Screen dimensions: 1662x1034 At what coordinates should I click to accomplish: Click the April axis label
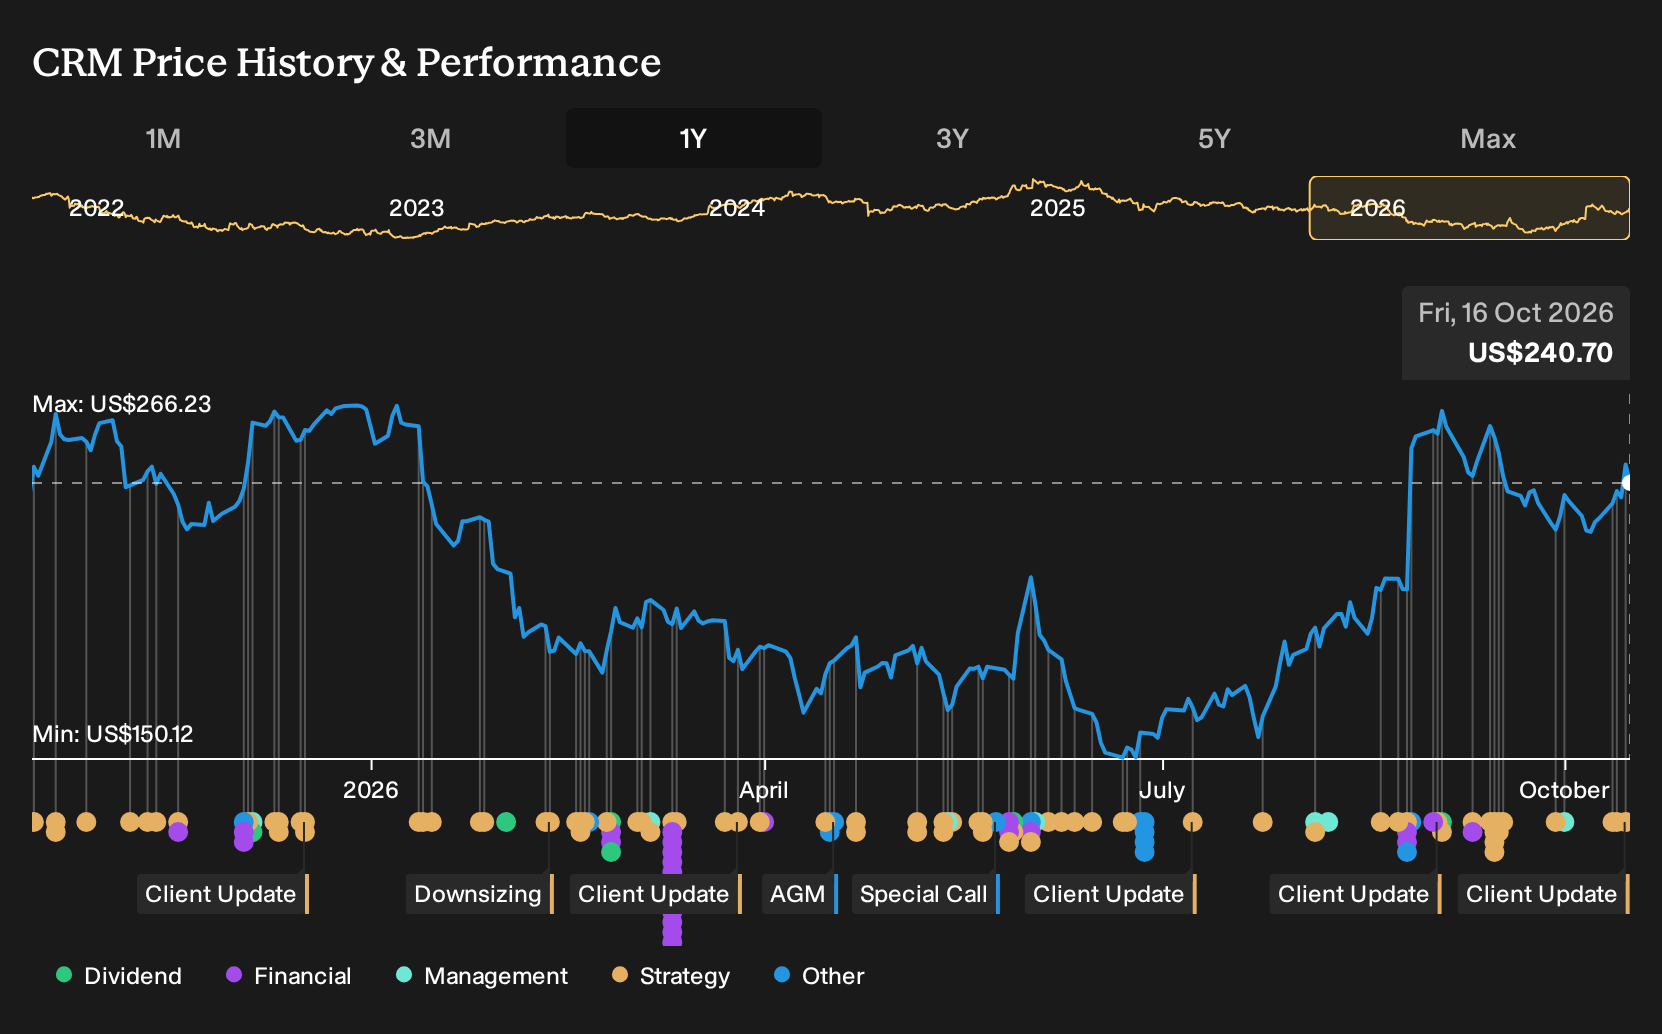[x=763, y=790]
